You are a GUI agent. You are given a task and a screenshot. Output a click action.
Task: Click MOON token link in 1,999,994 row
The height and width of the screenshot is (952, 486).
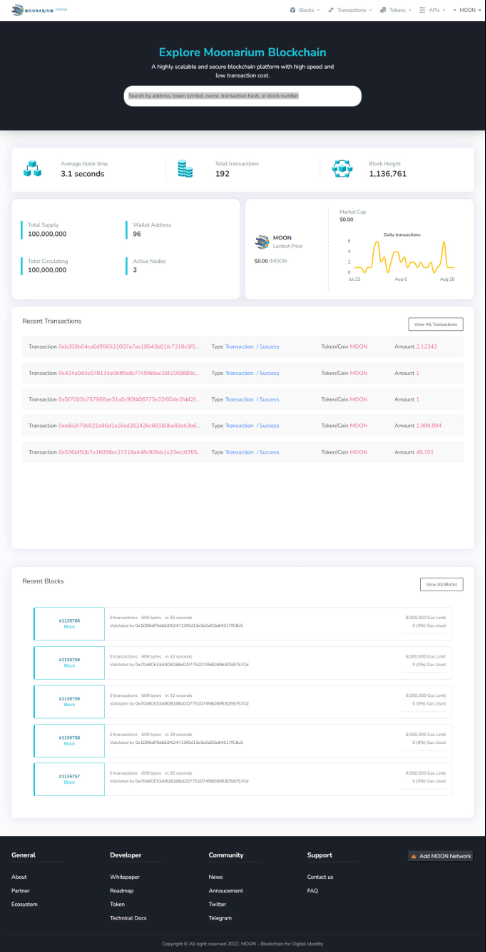(x=358, y=426)
